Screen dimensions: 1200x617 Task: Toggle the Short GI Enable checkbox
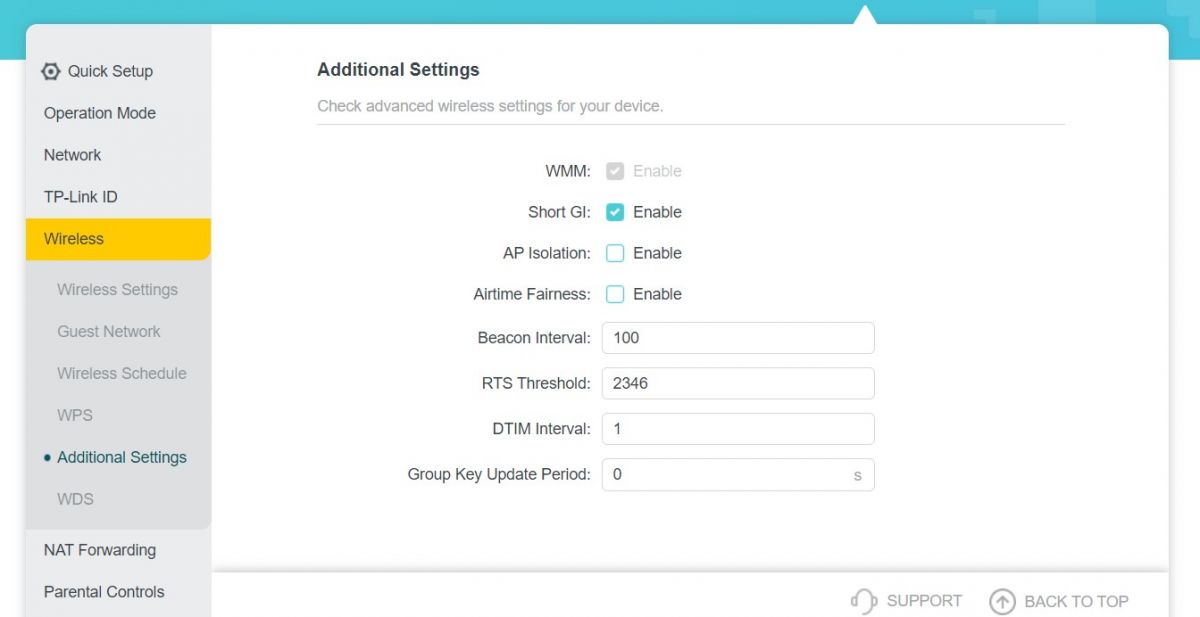615,212
